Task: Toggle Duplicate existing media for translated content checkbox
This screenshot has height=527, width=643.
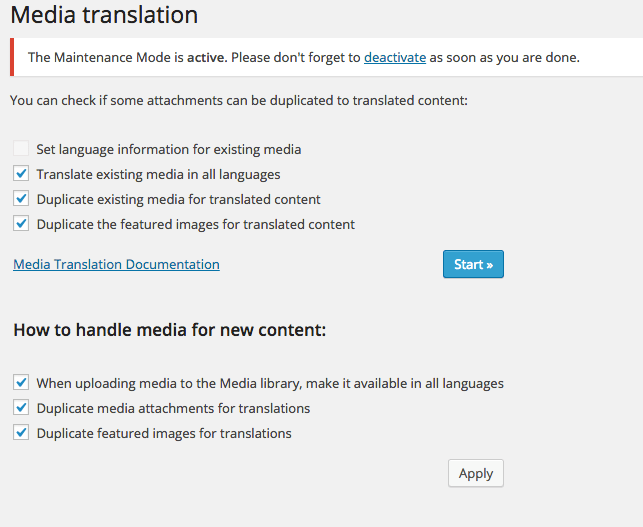Action: (21, 198)
